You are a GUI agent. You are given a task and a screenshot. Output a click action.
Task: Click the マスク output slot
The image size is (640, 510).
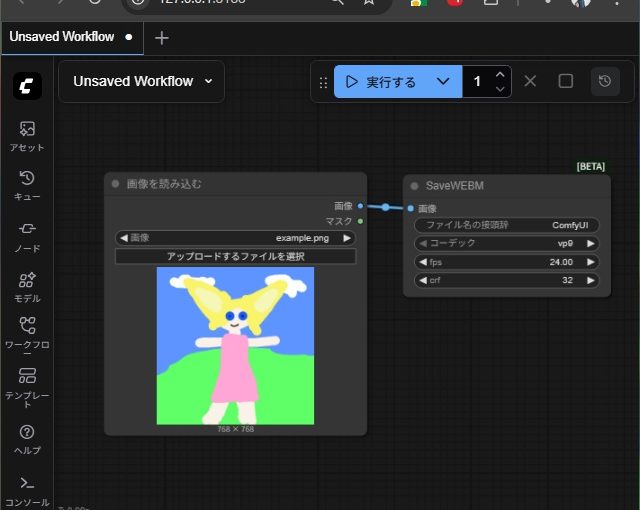[360, 221]
